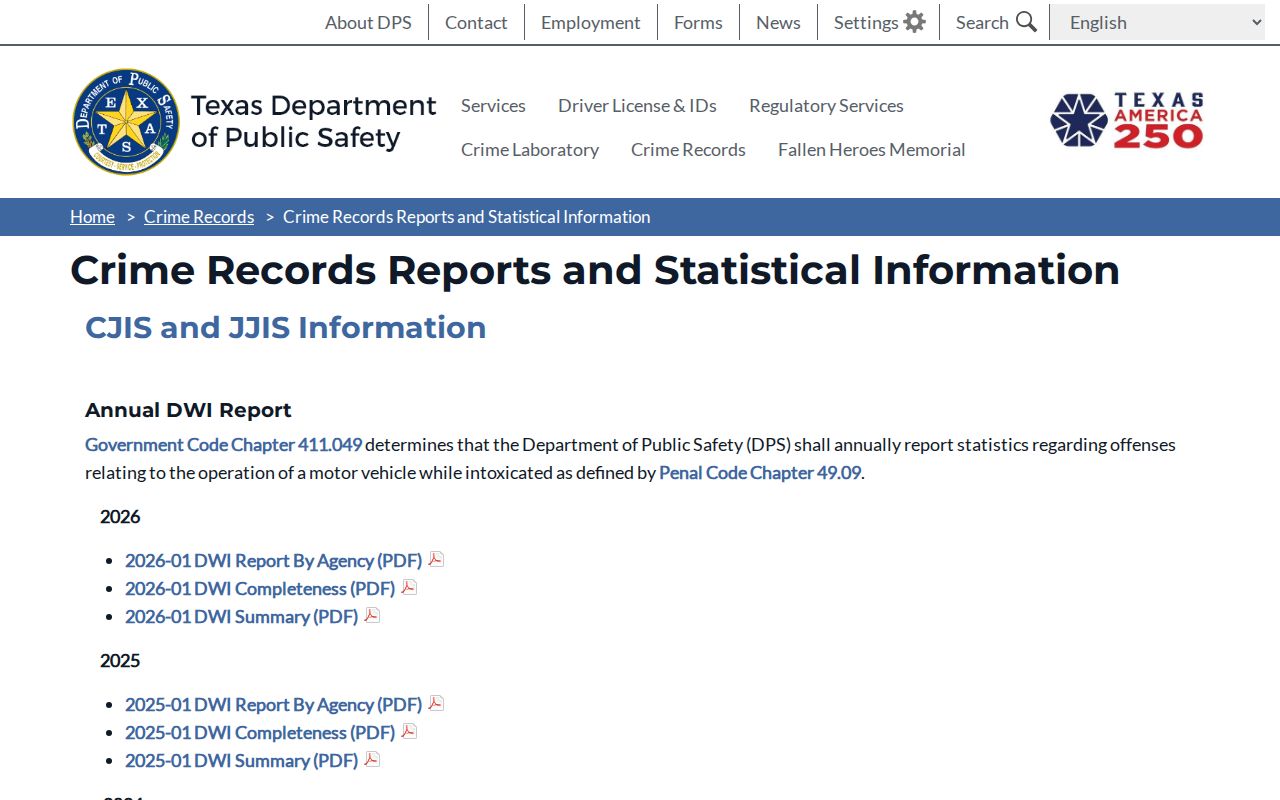
Task: Open 2026-01 DWI Completeness PDF link
Action: (260, 588)
